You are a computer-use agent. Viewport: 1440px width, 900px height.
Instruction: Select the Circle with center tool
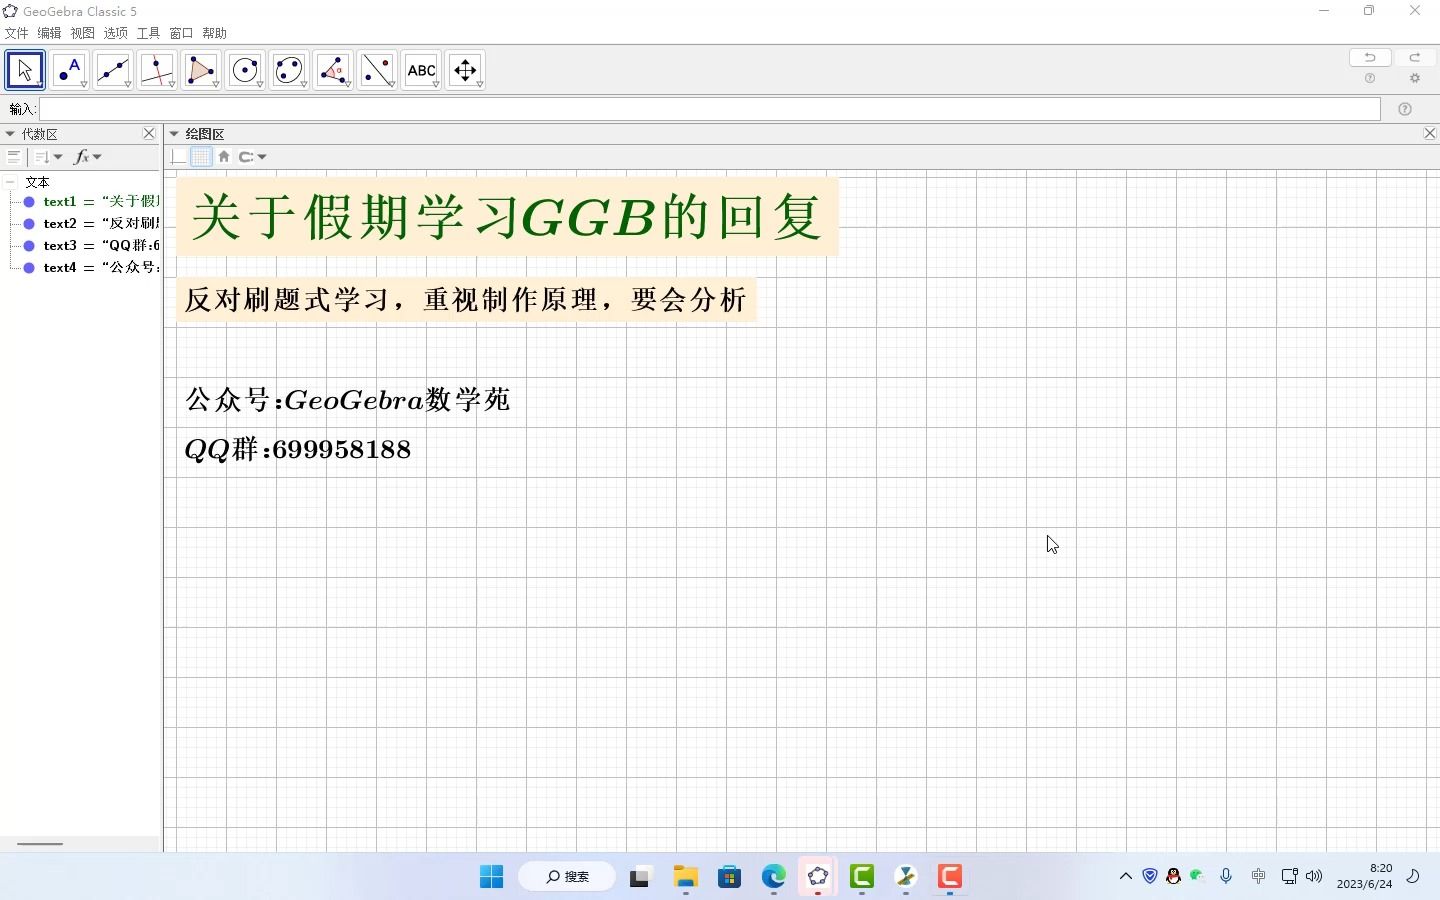pos(245,70)
